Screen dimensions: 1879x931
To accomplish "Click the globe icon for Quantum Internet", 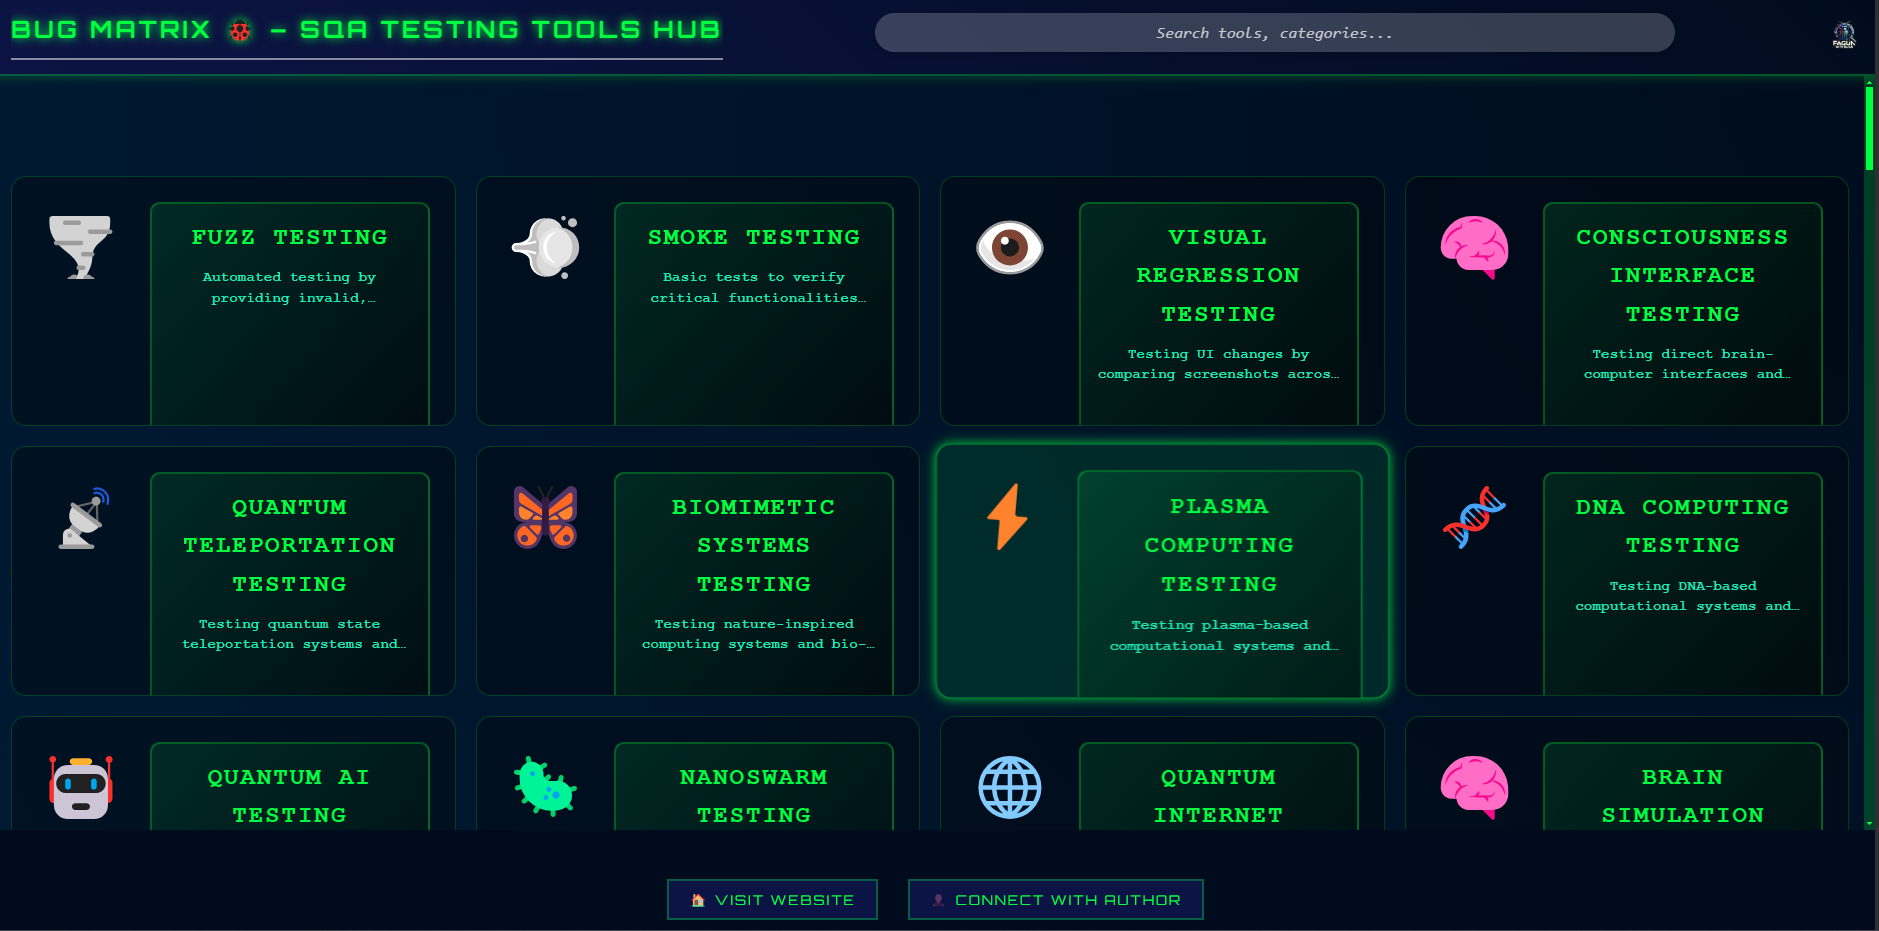I will pyautogui.click(x=1010, y=787).
